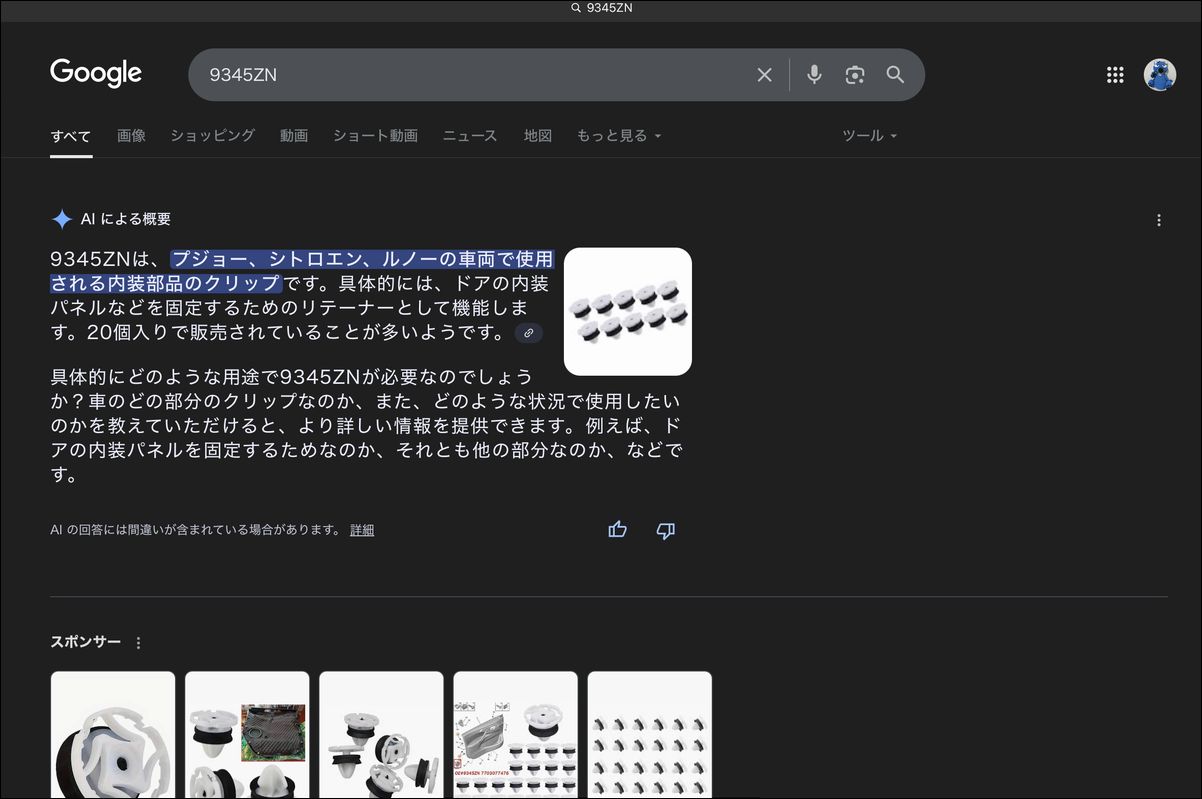
Task: Open Google Lens image search icon
Action: (x=855, y=75)
